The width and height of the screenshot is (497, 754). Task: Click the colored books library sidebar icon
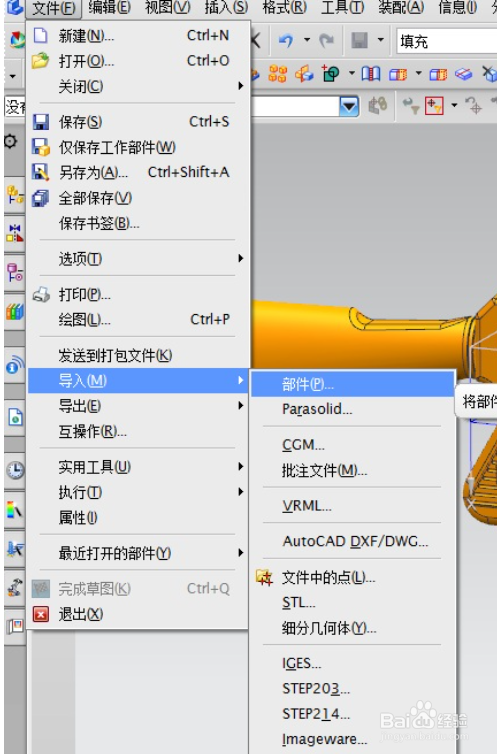[14, 312]
